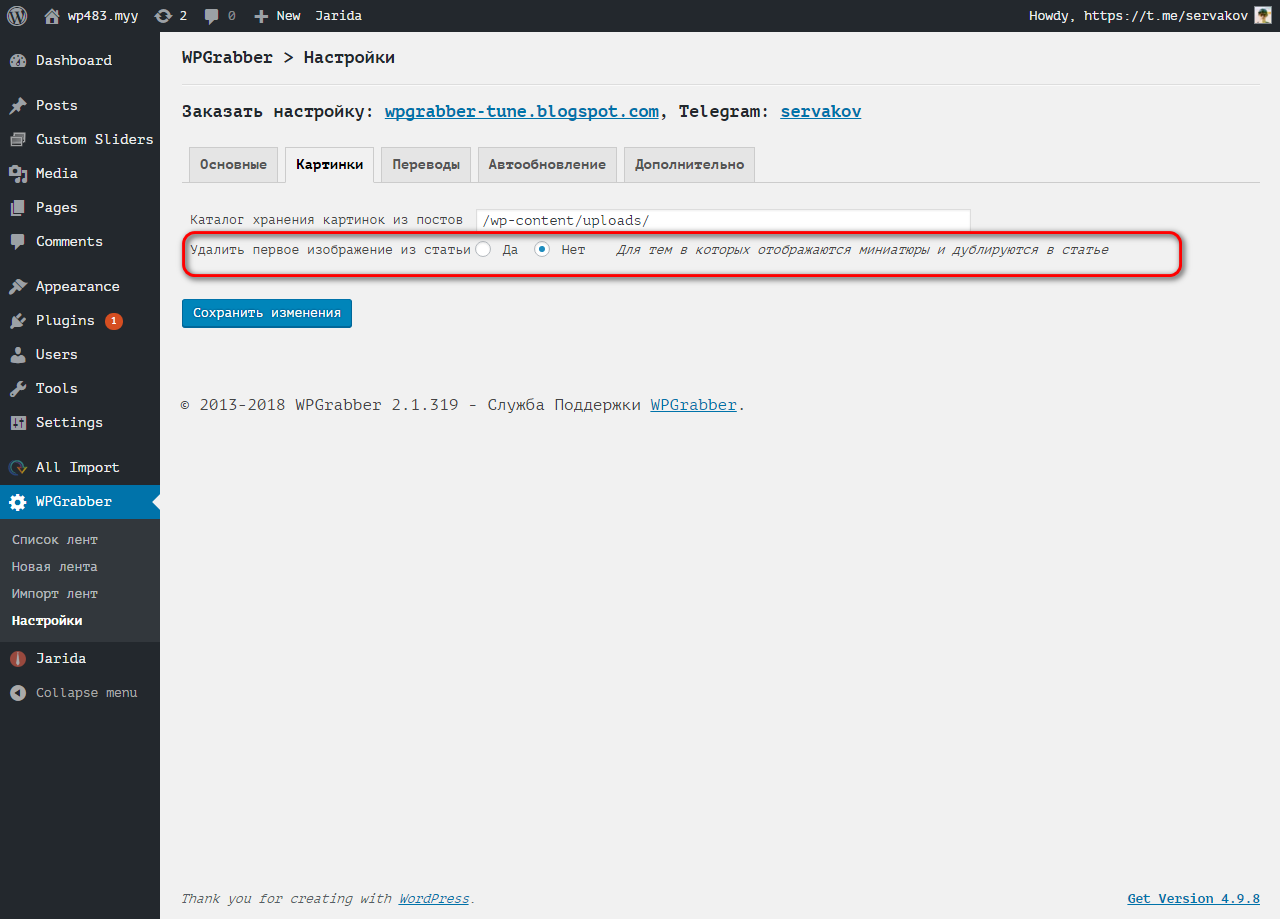The height and width of the screenshot is (919, 1280).
Task: Open Новая лента submenu item
Action: pos(55,566)
